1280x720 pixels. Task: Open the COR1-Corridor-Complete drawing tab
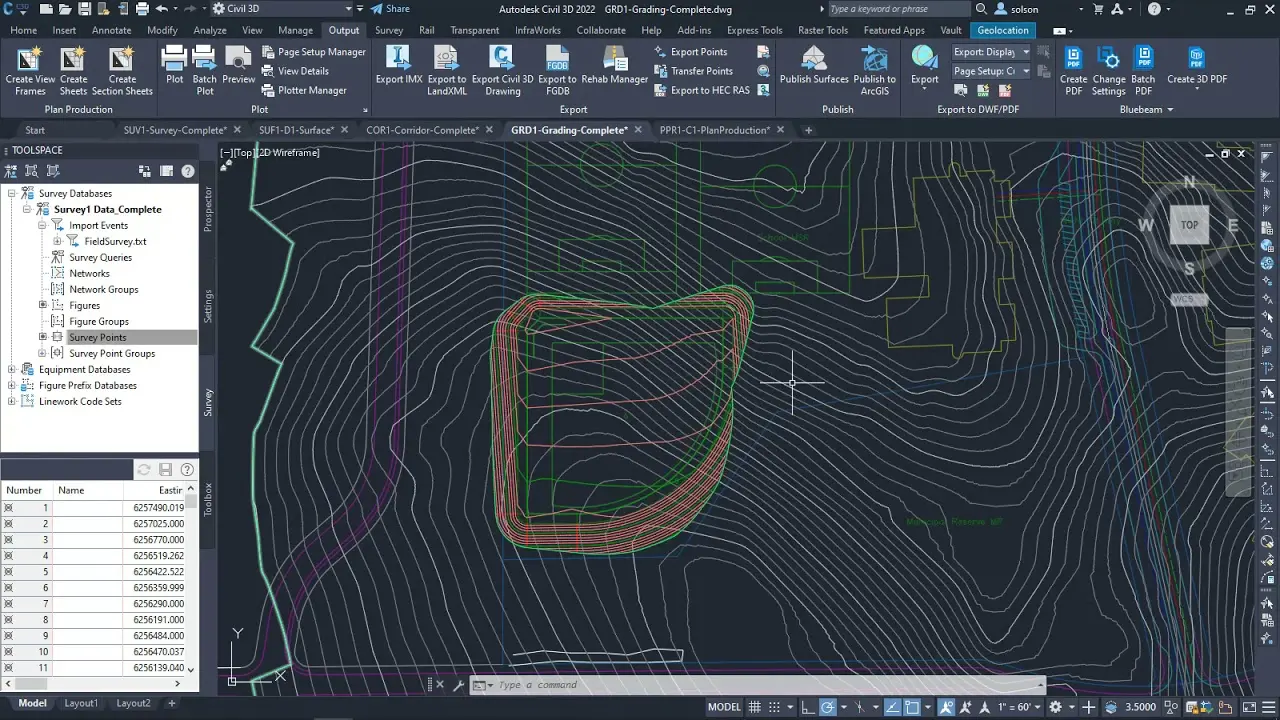(x=423, y=130)
